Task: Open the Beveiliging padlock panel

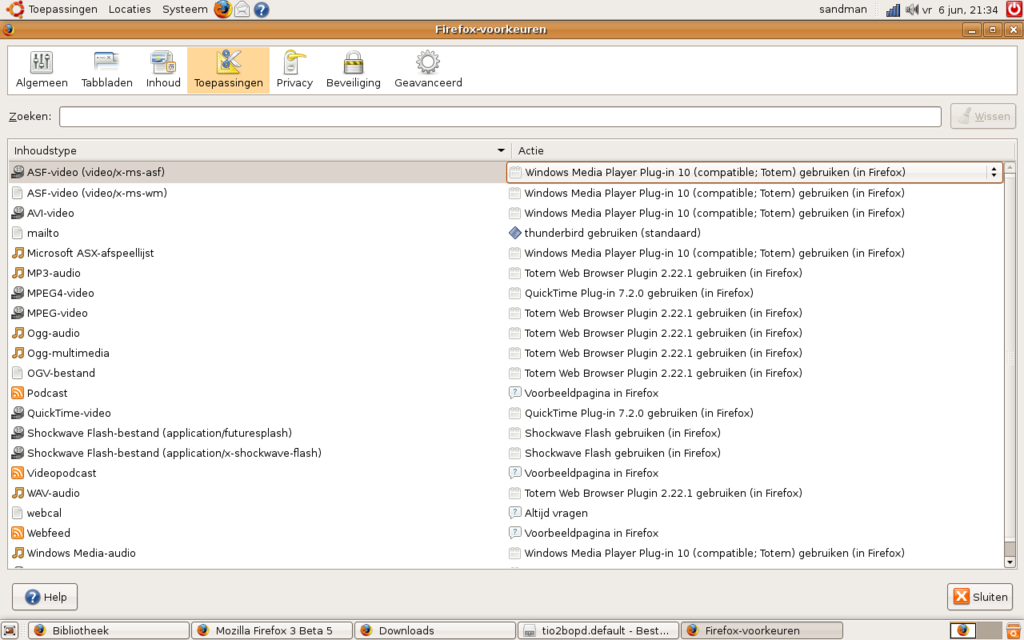Action: pyautogui.click(x=353, y=70)
